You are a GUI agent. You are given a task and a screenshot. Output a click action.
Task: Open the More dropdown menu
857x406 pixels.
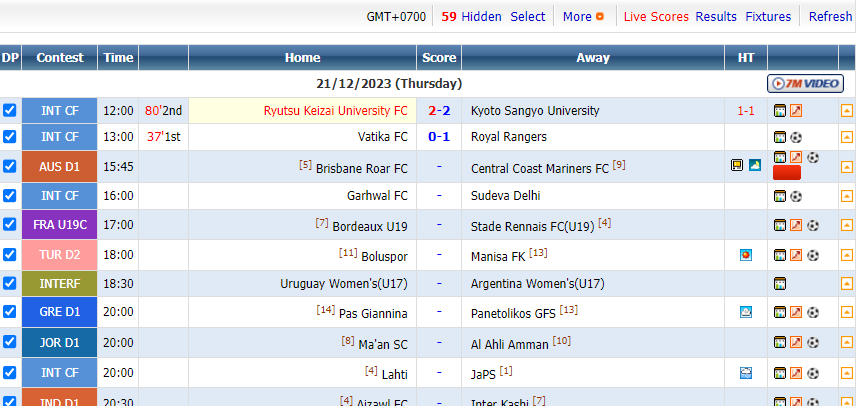coord(583,16)
